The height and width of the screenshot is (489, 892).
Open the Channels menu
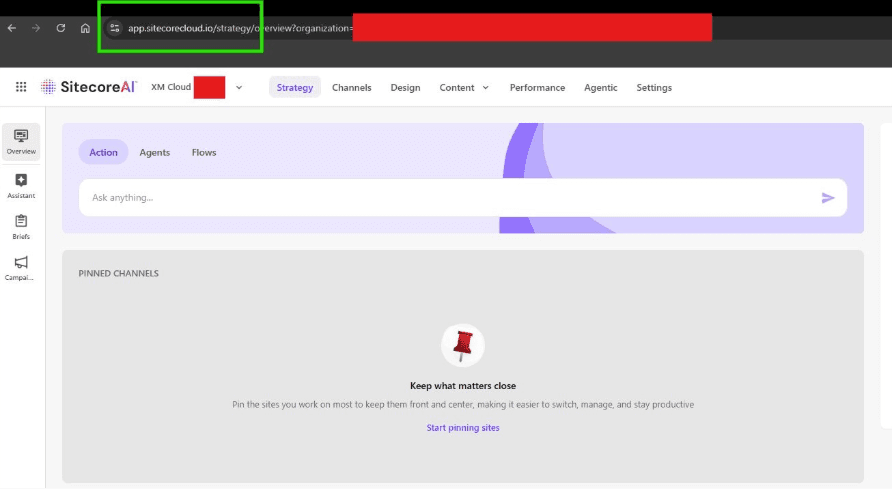[351, 87]
